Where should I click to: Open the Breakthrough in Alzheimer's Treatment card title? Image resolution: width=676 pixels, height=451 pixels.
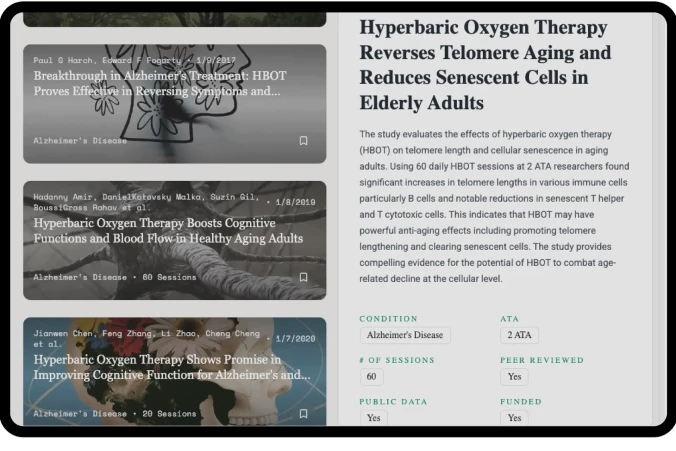157,83
